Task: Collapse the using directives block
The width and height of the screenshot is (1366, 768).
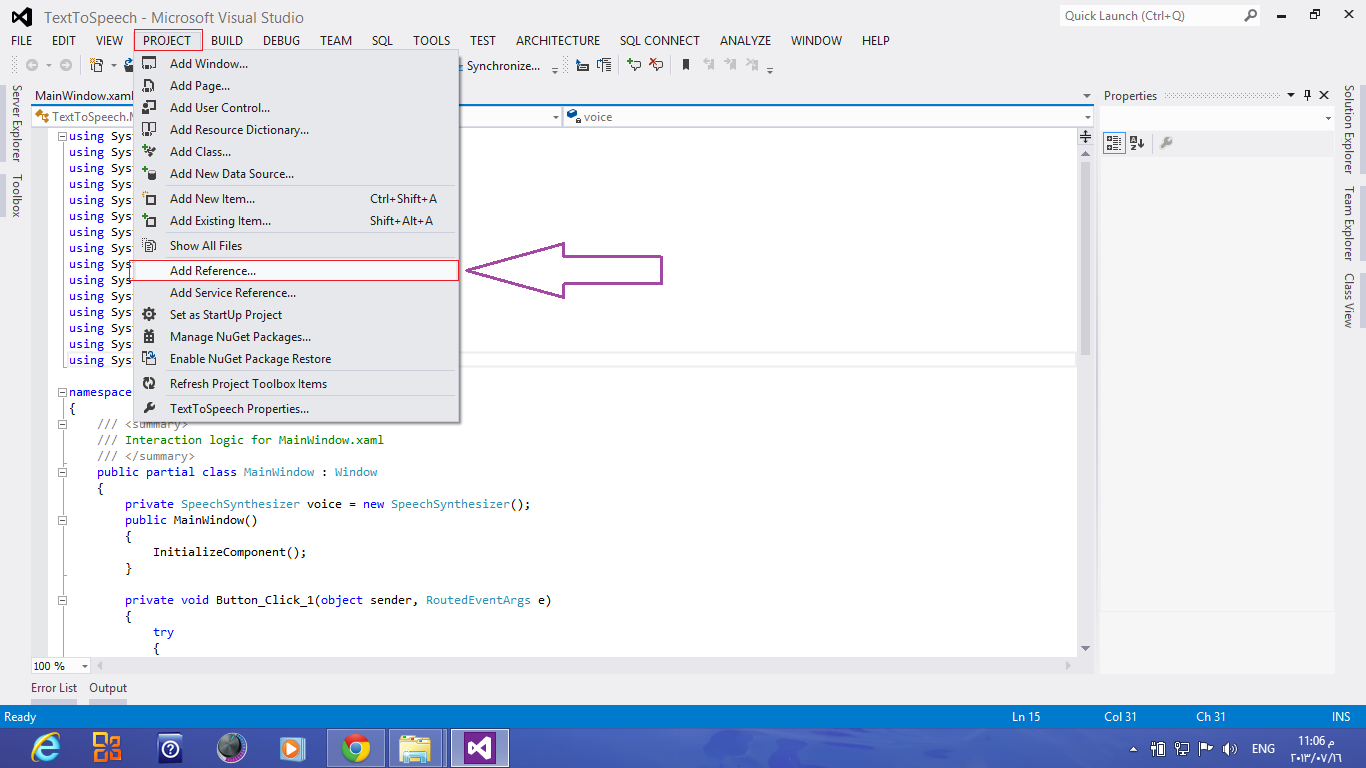Action: (x=62, y=136)
